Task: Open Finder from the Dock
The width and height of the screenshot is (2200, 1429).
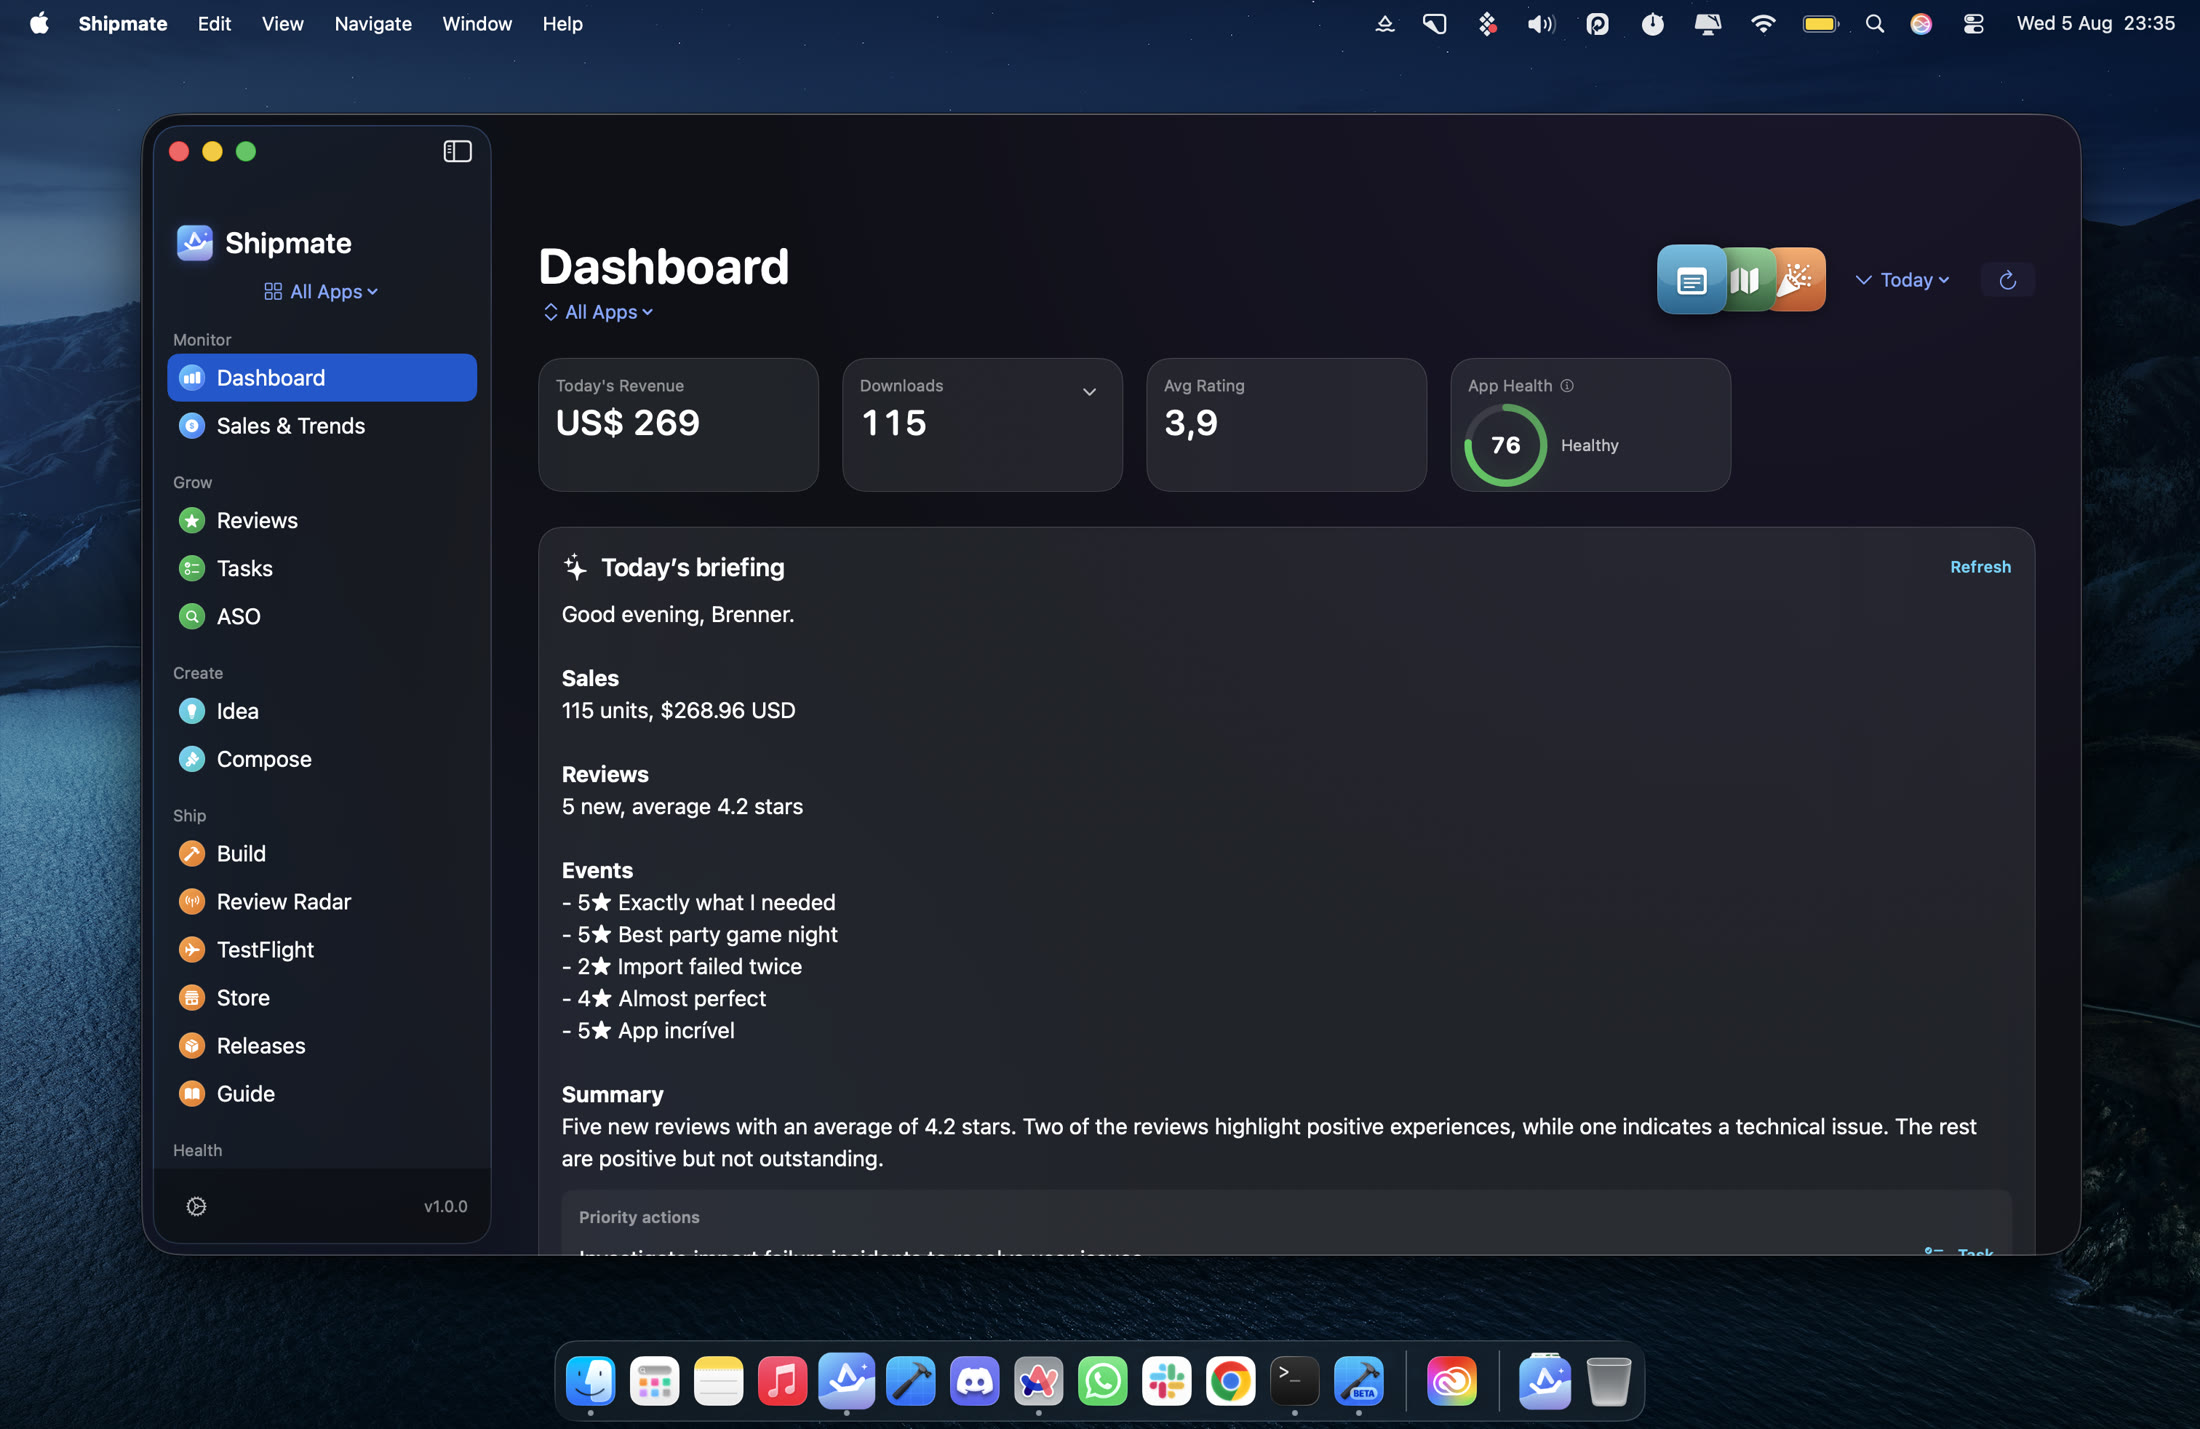Action: click(x=590, y=1381)
